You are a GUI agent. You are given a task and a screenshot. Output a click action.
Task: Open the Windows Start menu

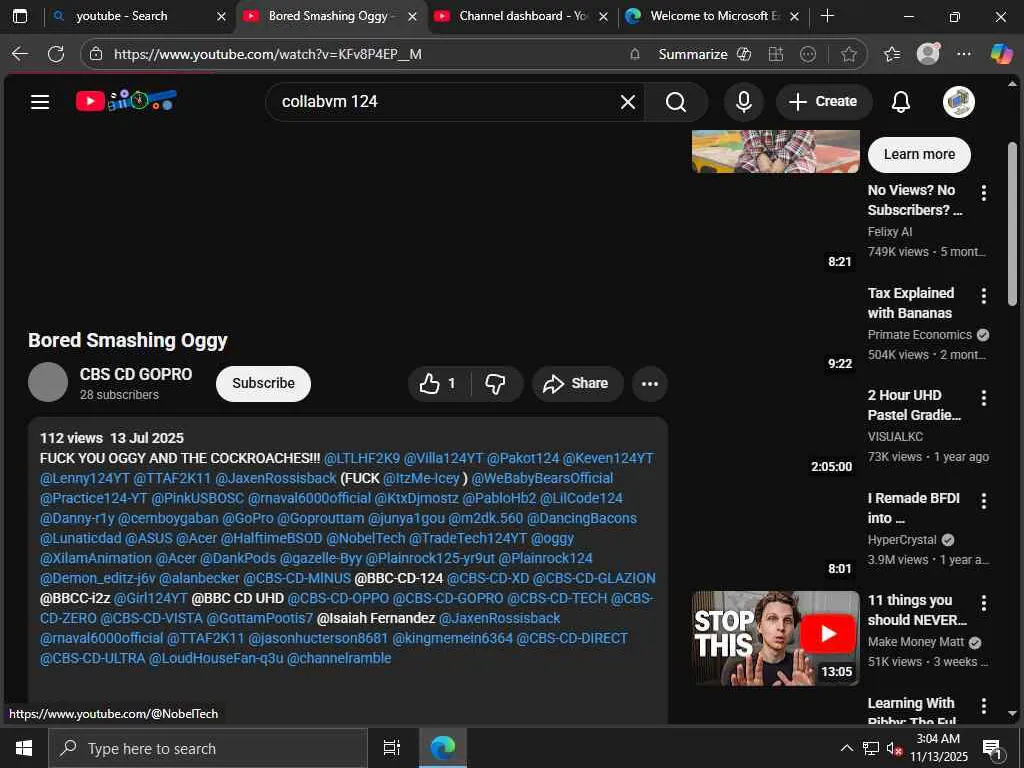coord(24,748)
